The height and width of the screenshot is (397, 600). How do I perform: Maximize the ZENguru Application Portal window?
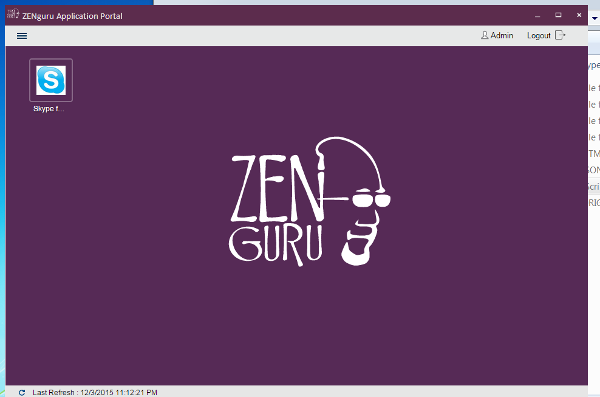coord(558,15)
